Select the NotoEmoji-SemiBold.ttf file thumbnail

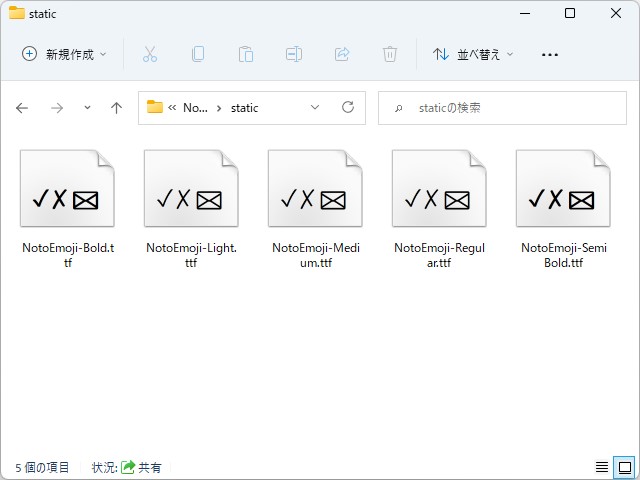click(563, 188)
